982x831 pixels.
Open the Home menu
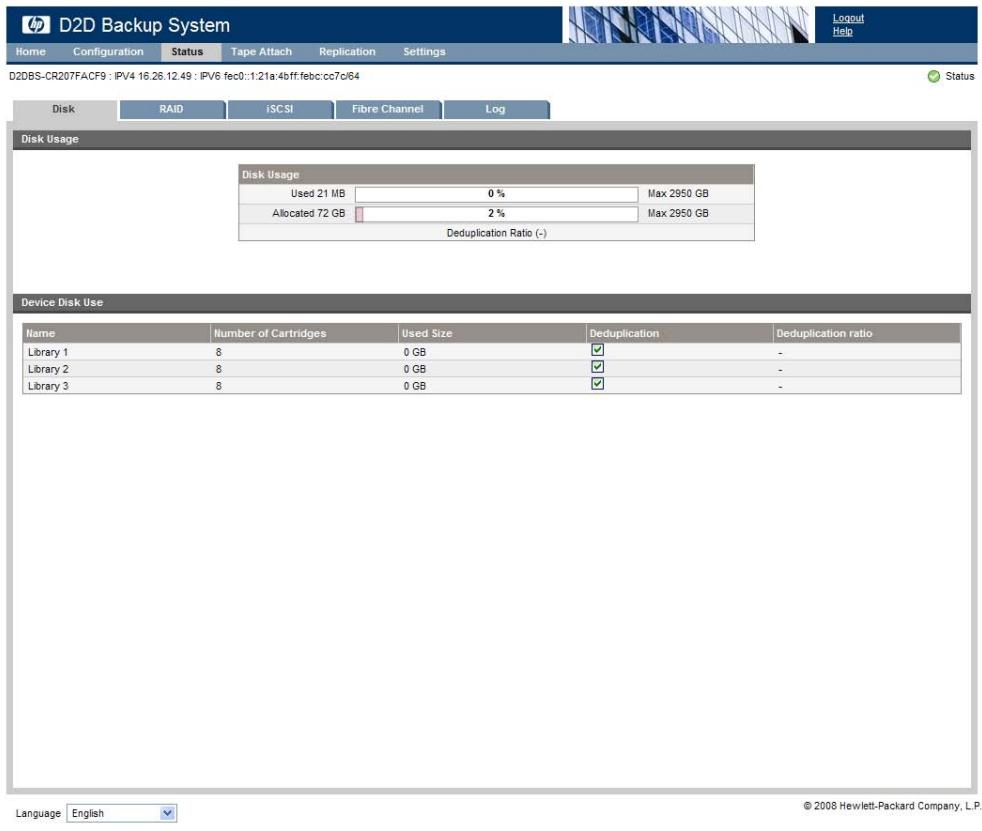31,52
